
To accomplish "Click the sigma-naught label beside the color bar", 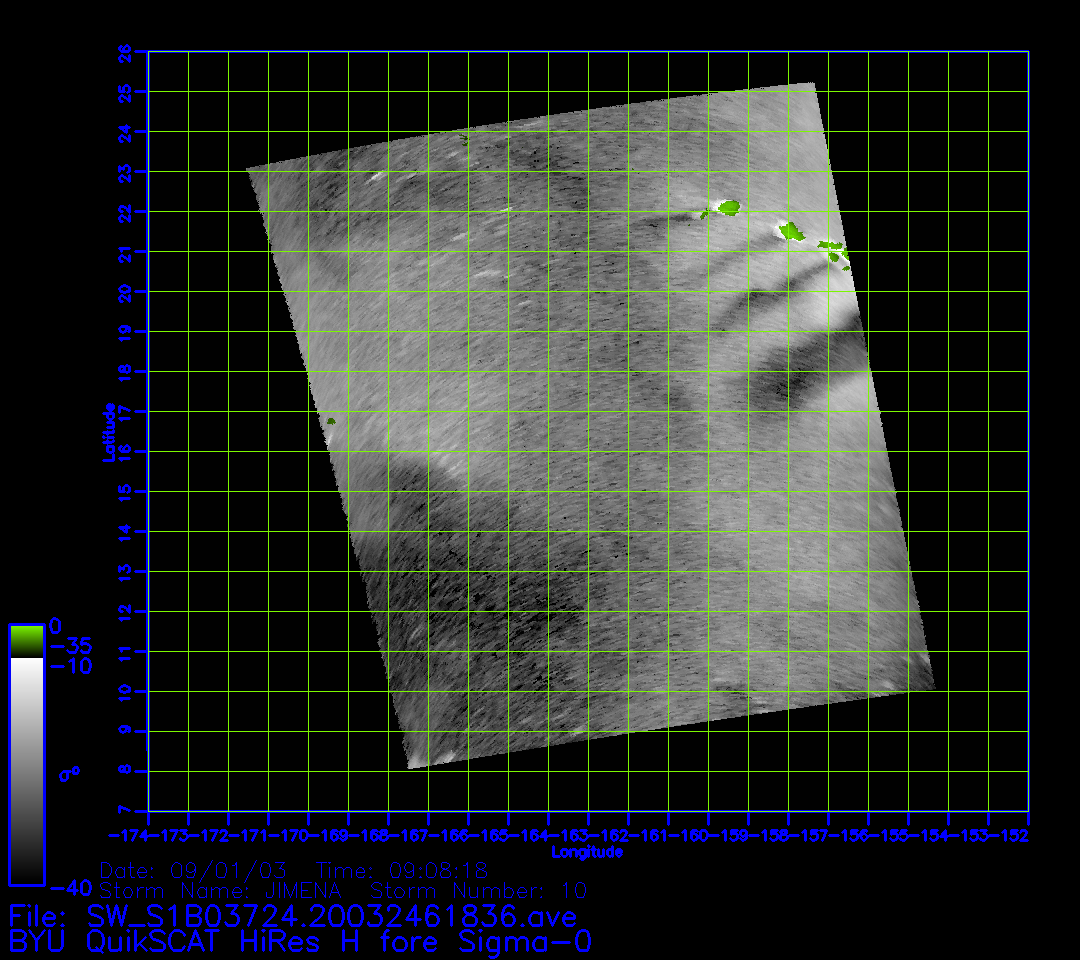I will pyautogui.click(x=69, y=773).
